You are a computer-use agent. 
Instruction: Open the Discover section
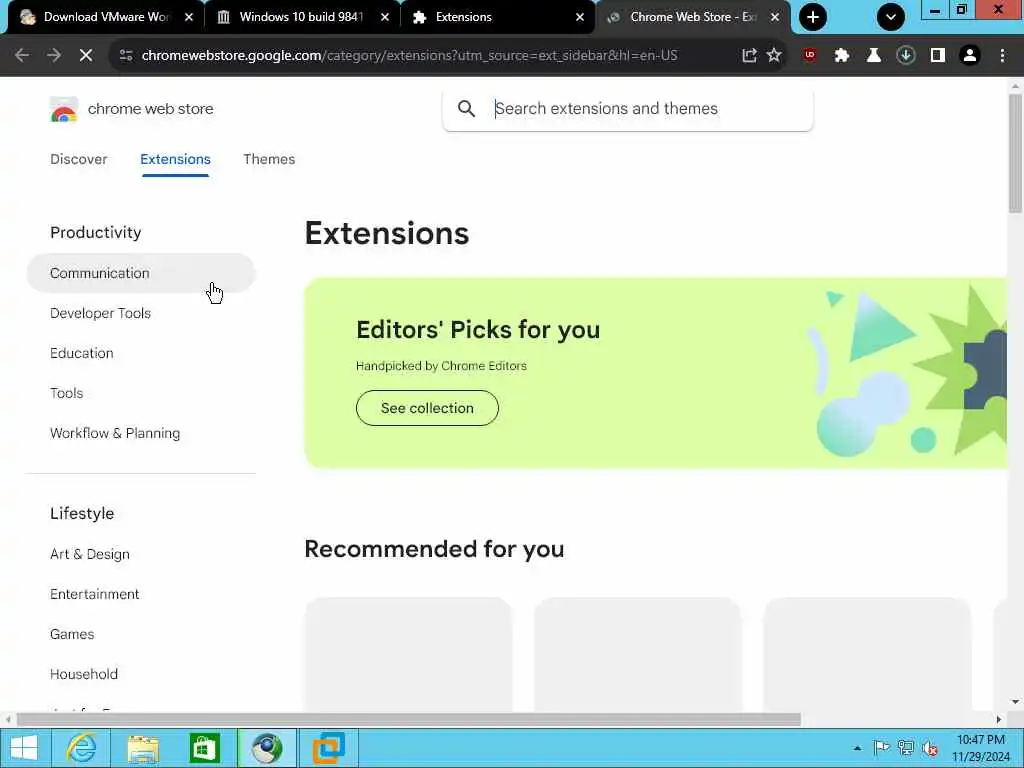[78, 159]
